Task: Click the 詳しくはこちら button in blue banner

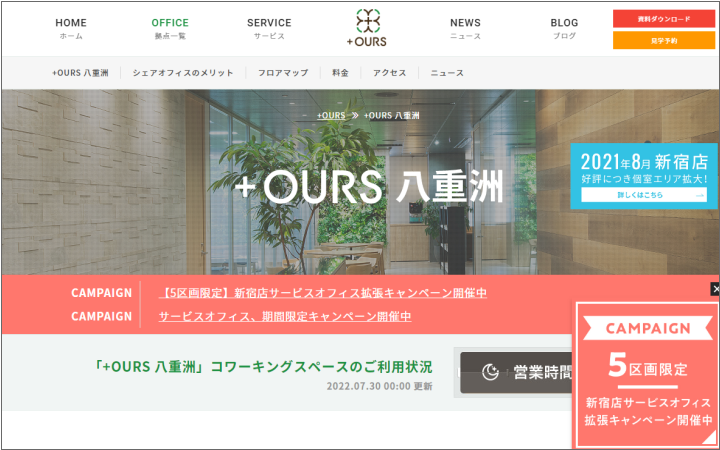Action: pyautogui.click(x=644, y=195)
